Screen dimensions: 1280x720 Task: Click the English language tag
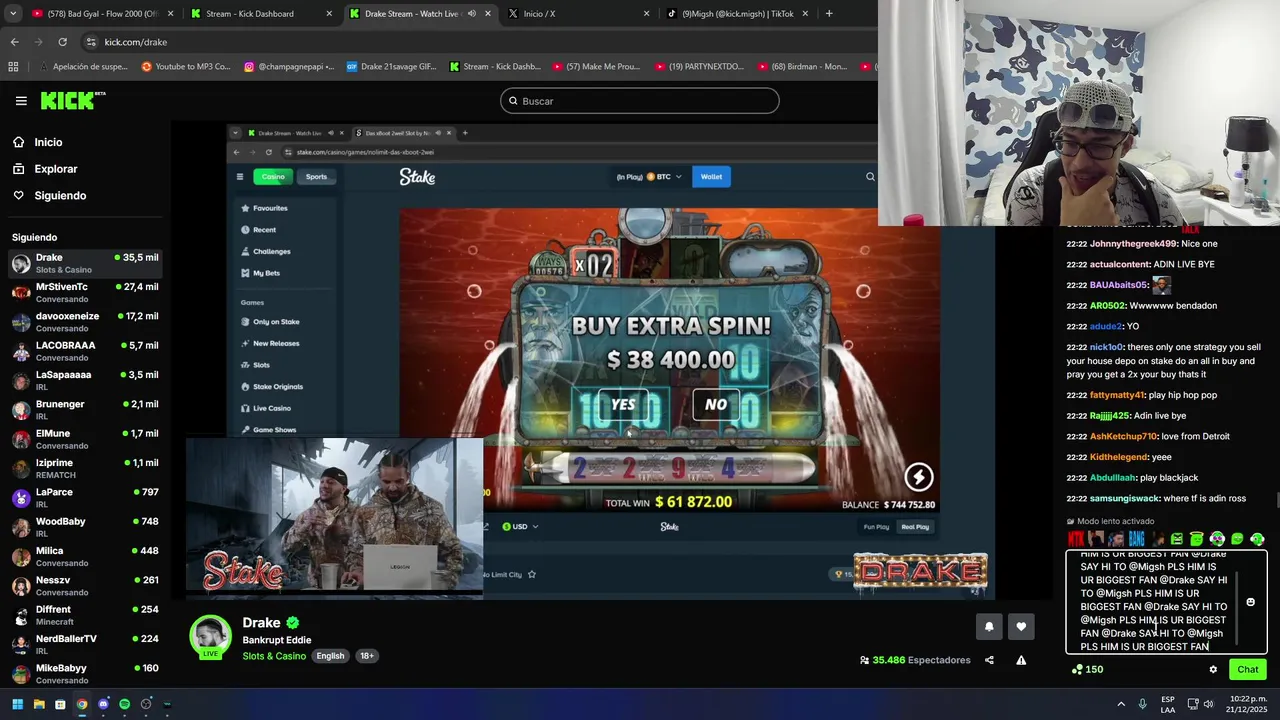pyautogui.click(x=330, y=656)
